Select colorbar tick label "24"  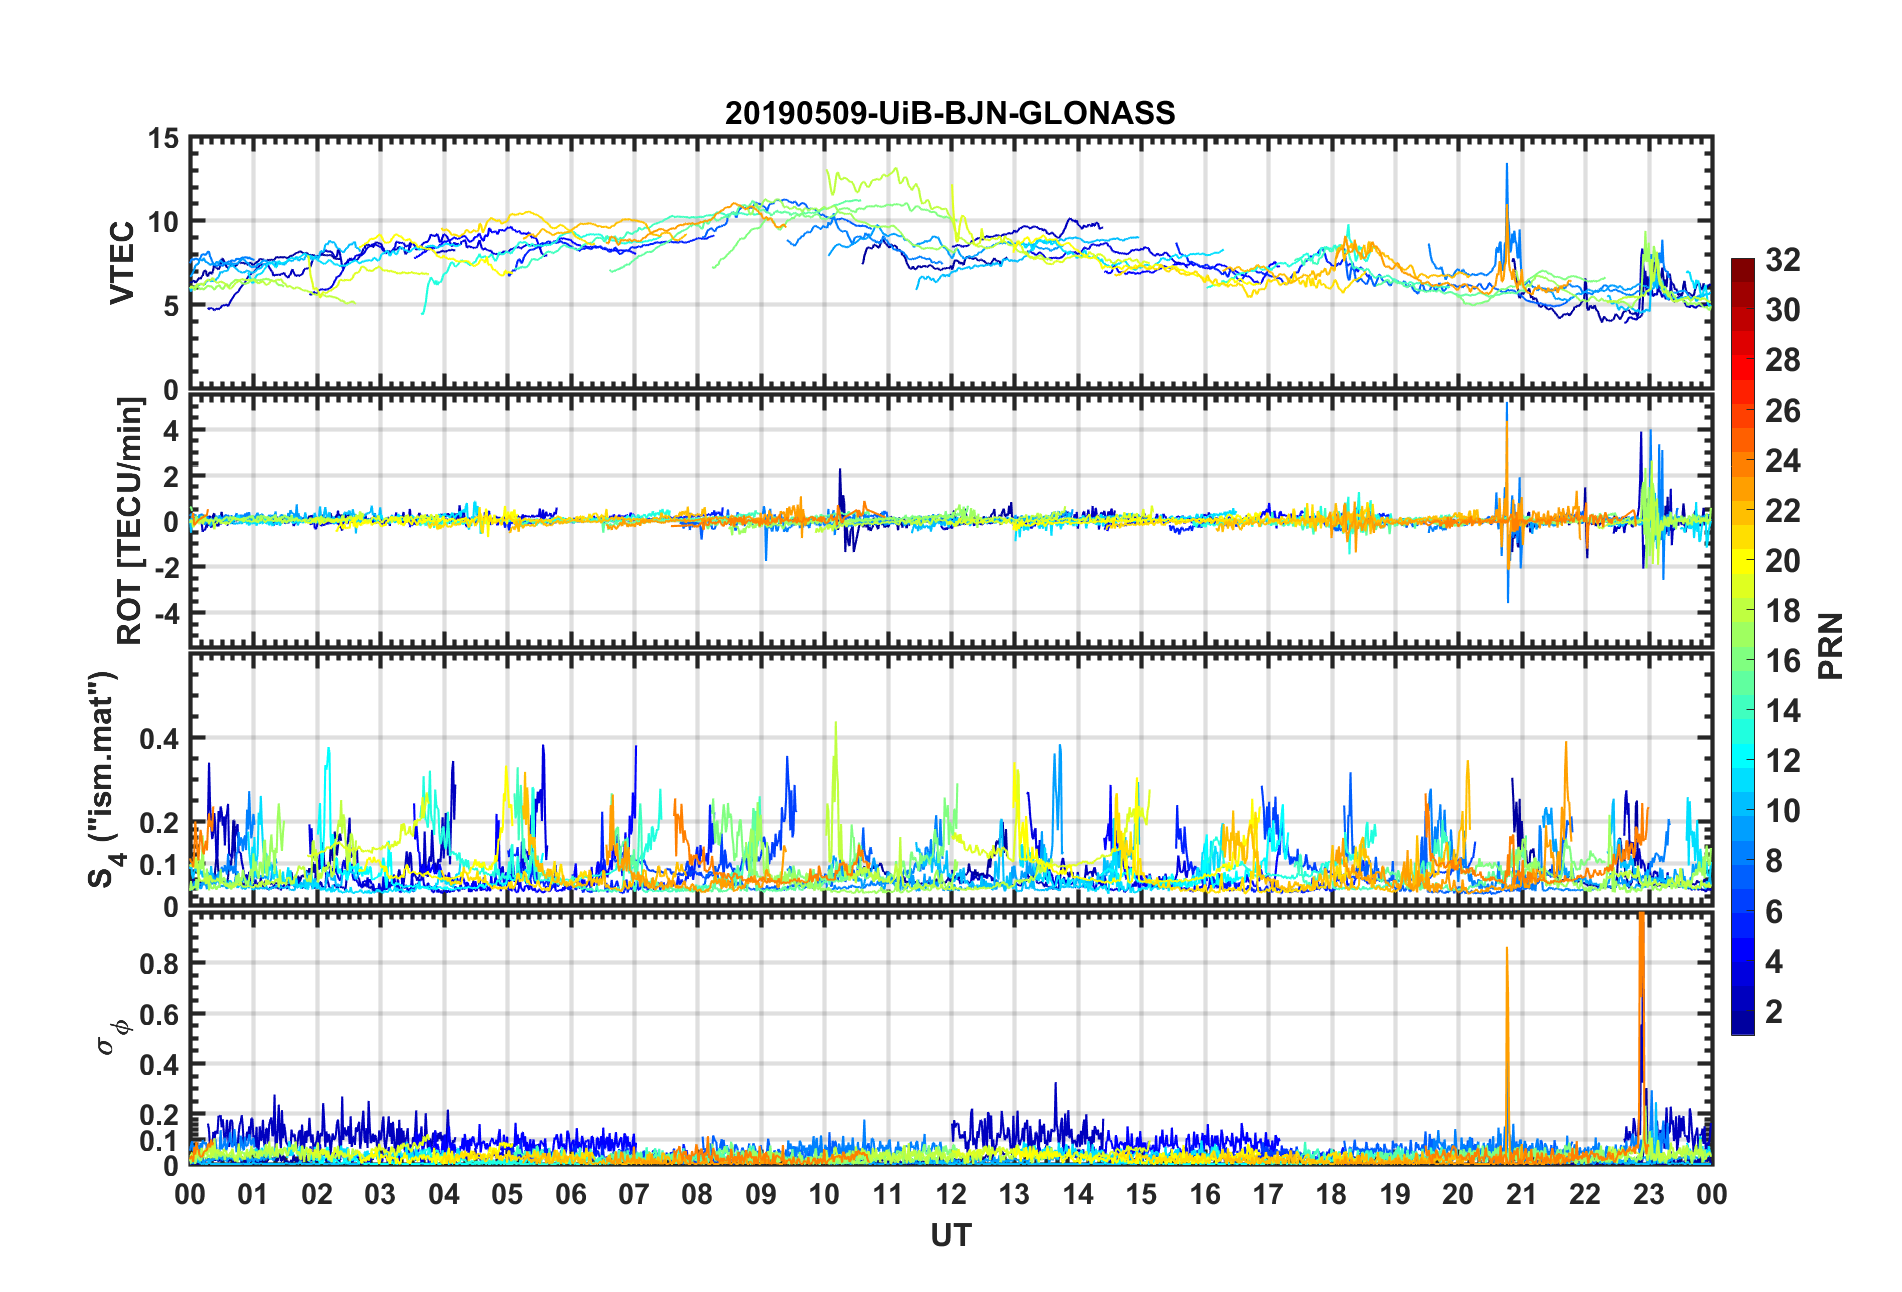(x=1782, y=460)
